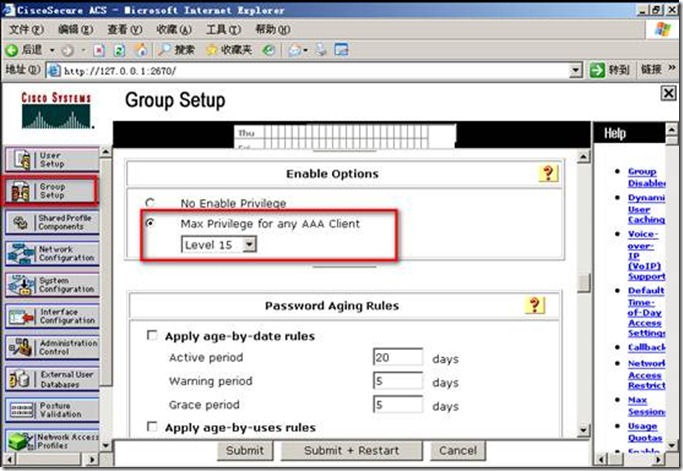This screenshot has height=471, width=683.
Task: Click the Active period days field
Action: (398, 357)
